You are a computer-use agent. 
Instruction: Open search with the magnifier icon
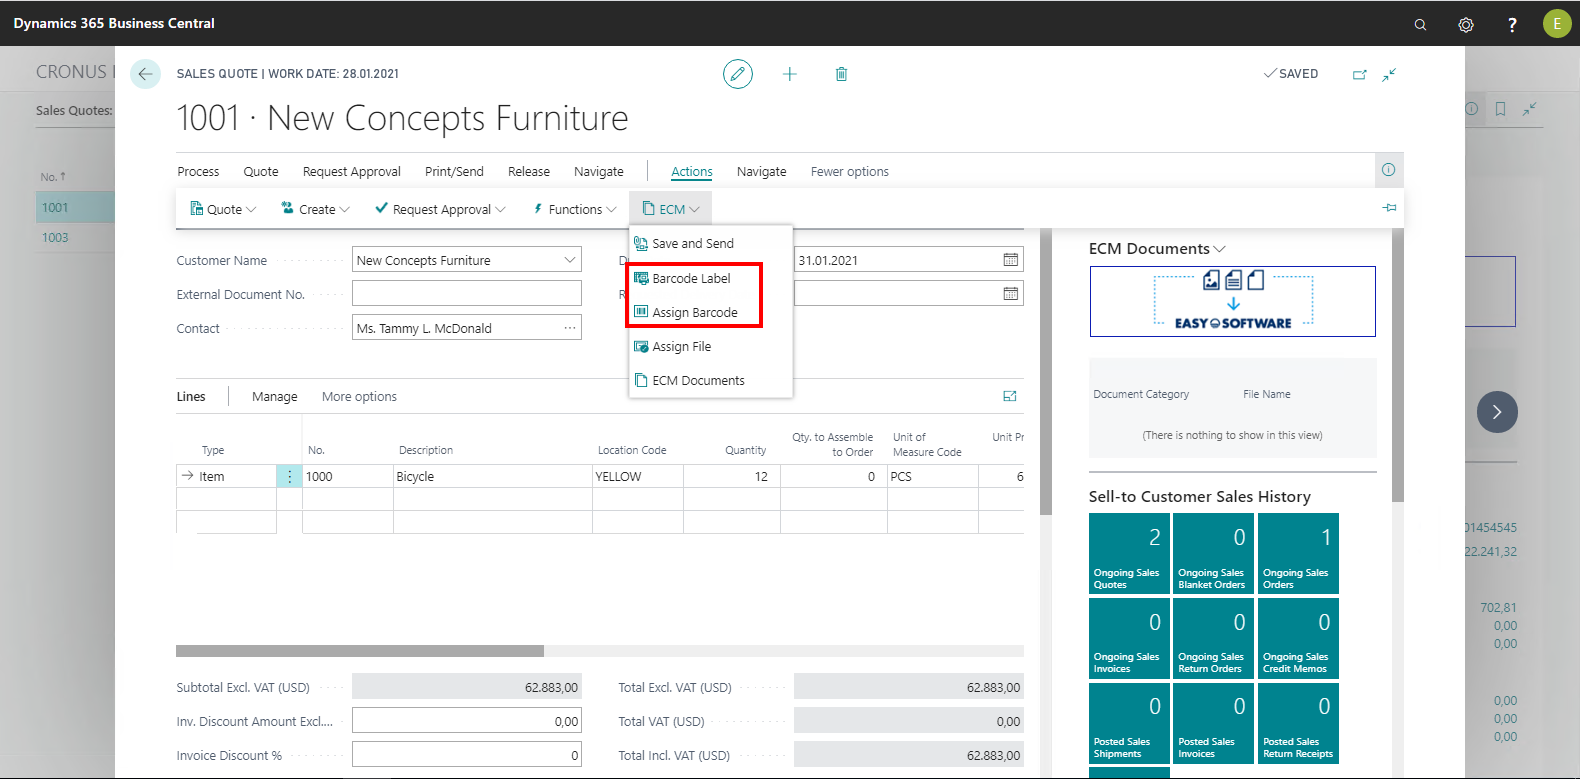point(1420,24)
